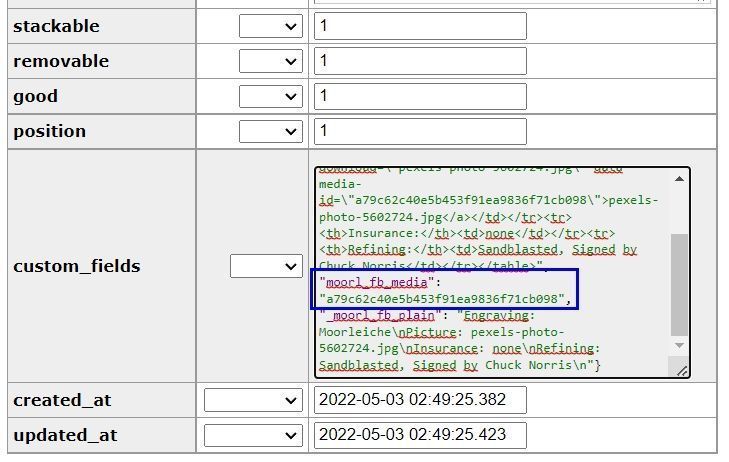Open the position function dropdown
The image size is (729, 462).
270,131
